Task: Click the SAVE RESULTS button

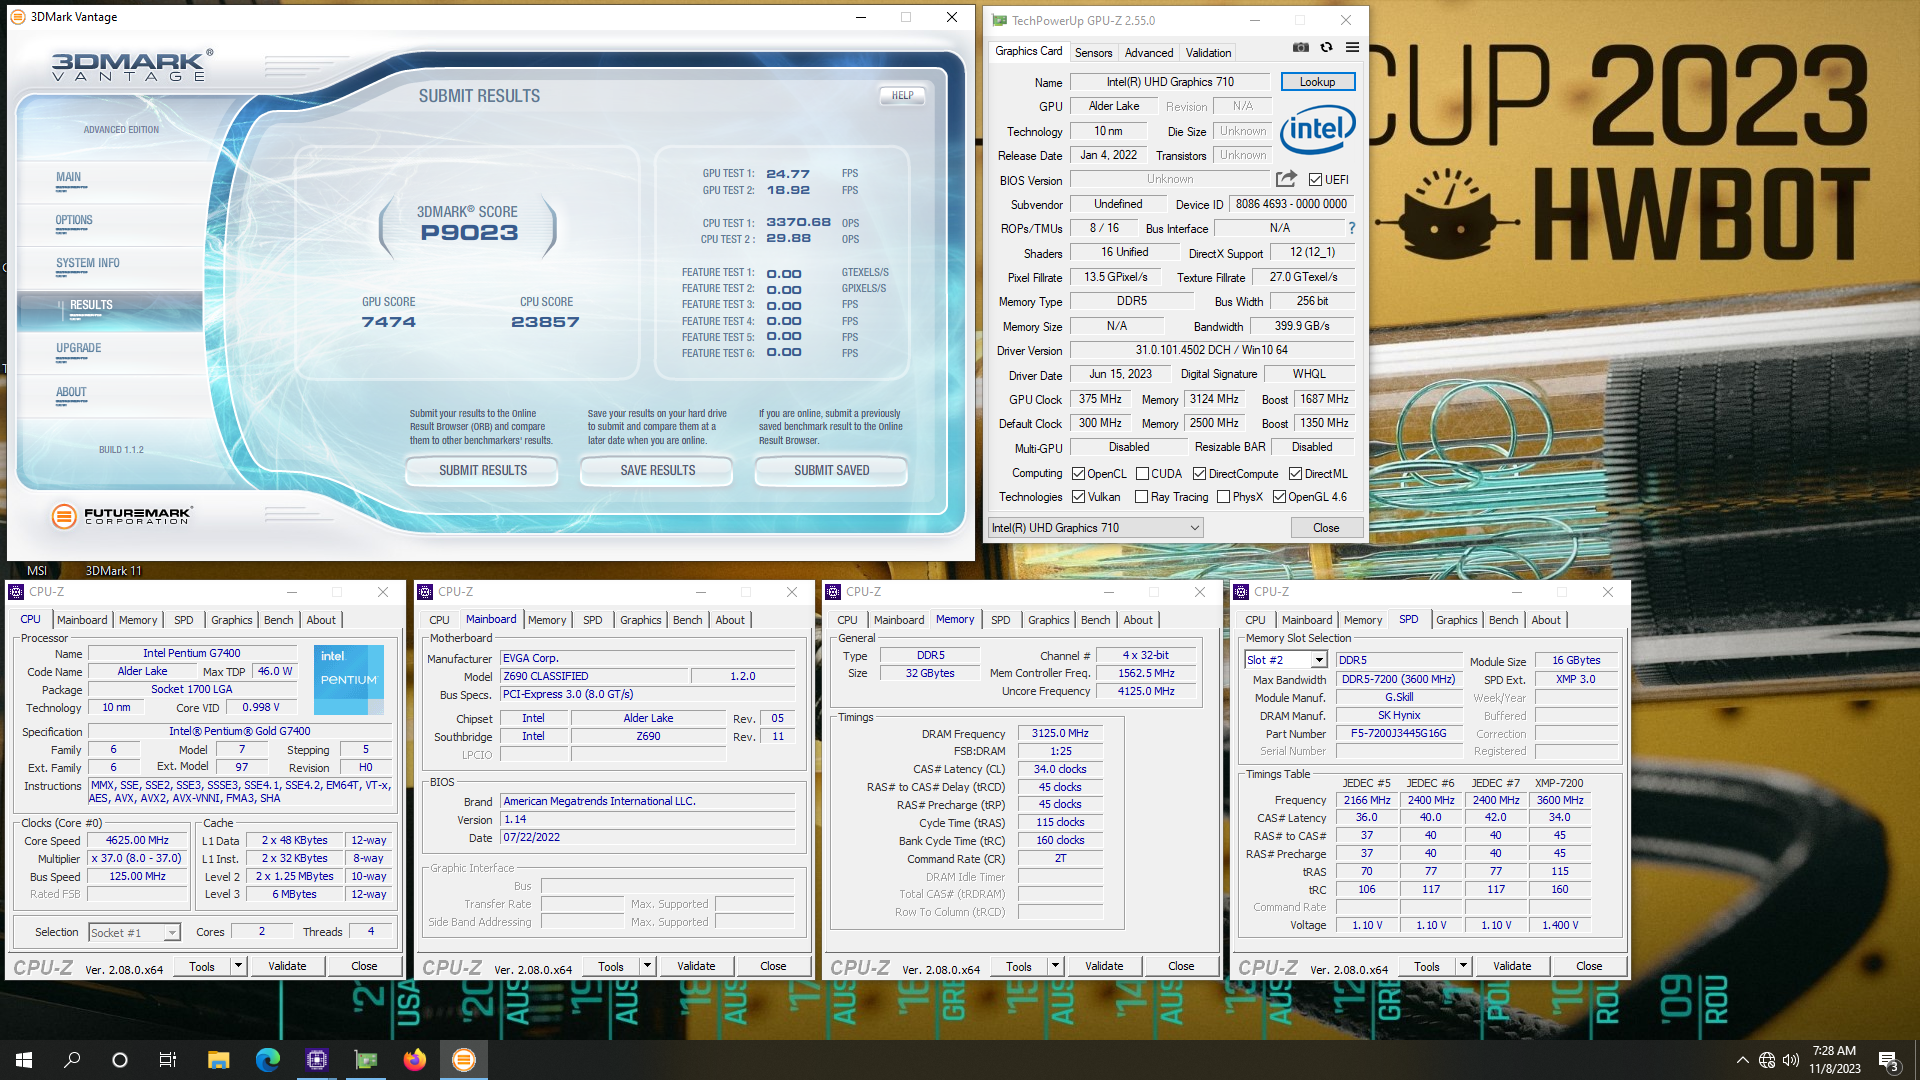Action: [657, 470]
